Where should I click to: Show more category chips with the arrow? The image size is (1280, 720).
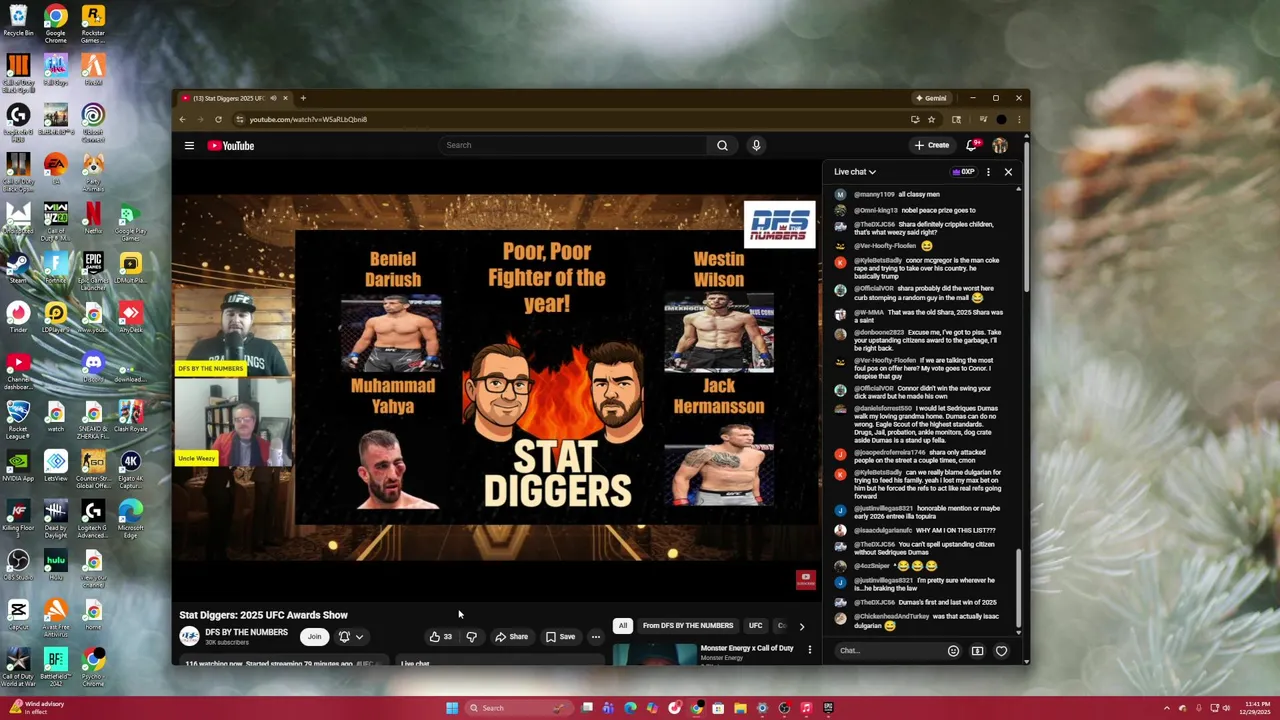click(801, 626)
